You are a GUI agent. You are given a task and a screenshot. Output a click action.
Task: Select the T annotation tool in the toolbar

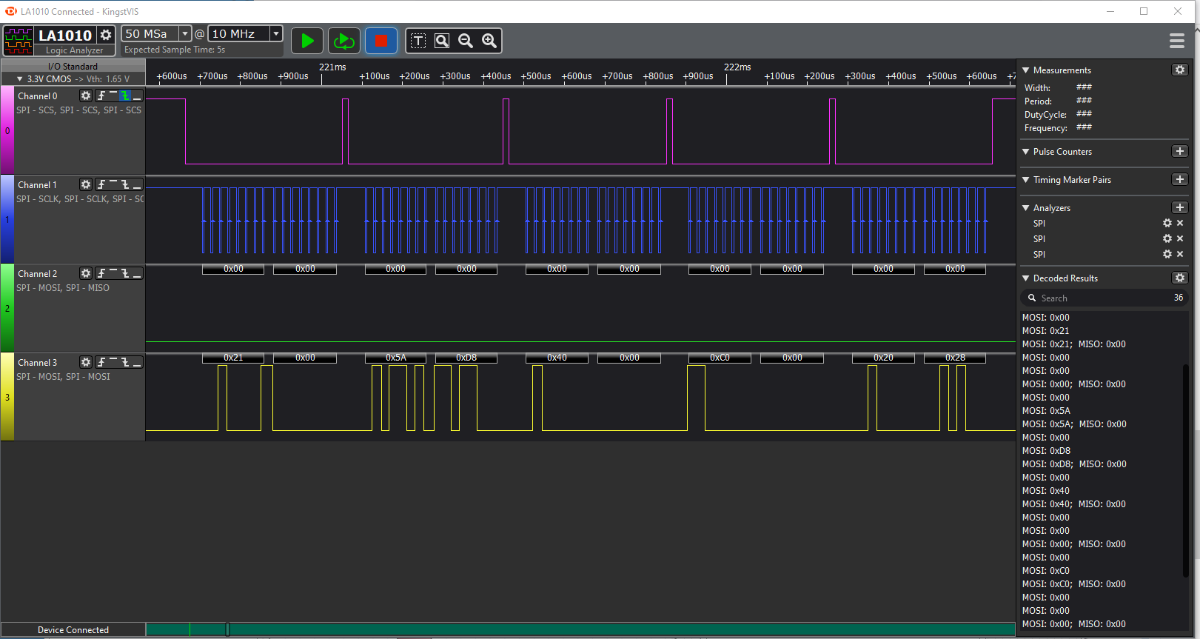pos(417,40)
